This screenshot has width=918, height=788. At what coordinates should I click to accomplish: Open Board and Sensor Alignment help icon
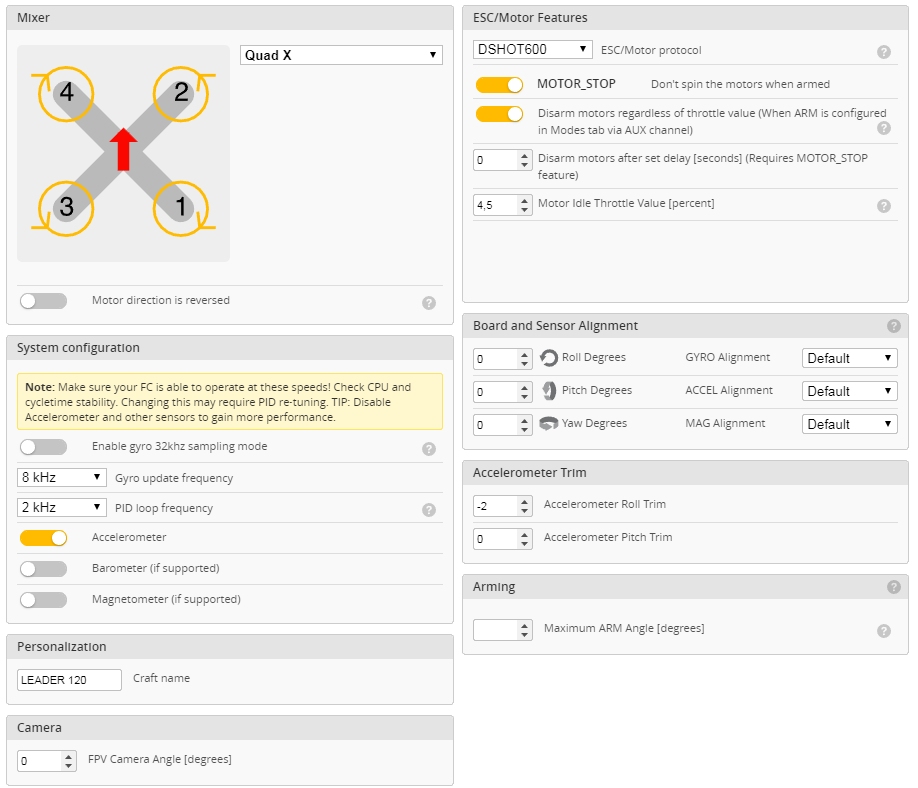(893, 326)
